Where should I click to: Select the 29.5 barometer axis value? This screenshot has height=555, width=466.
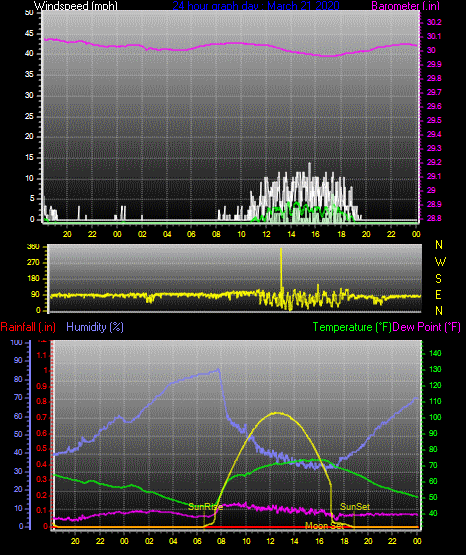pyautogui.click(x=434, y=120)
